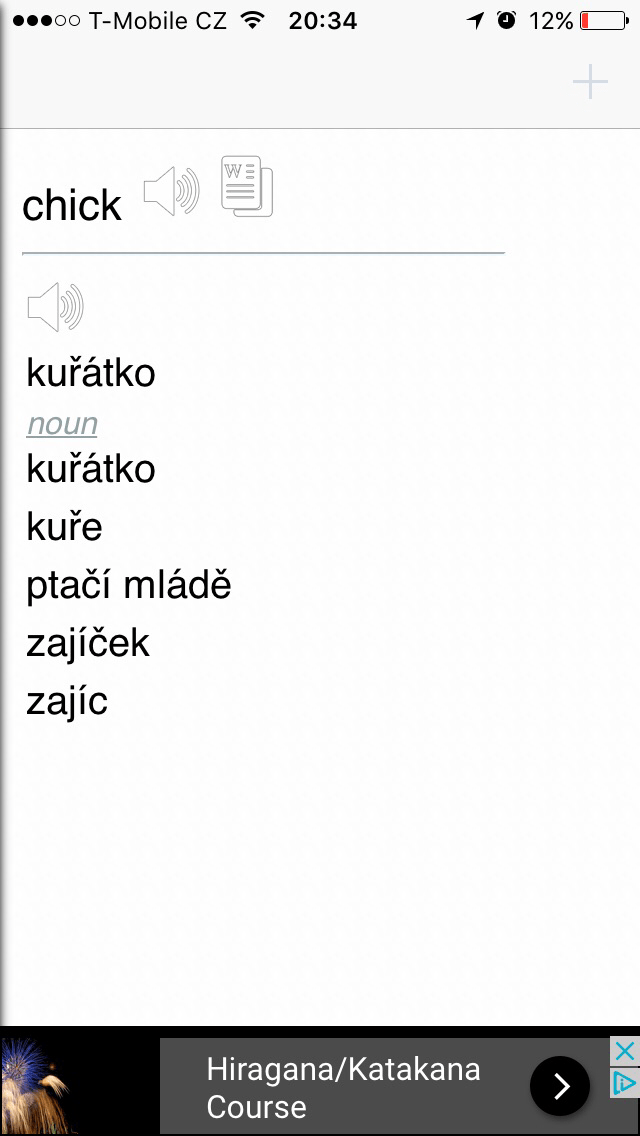Select the "zajíček" translation entry
This screenshot has width=640, height=1136.
88,643
